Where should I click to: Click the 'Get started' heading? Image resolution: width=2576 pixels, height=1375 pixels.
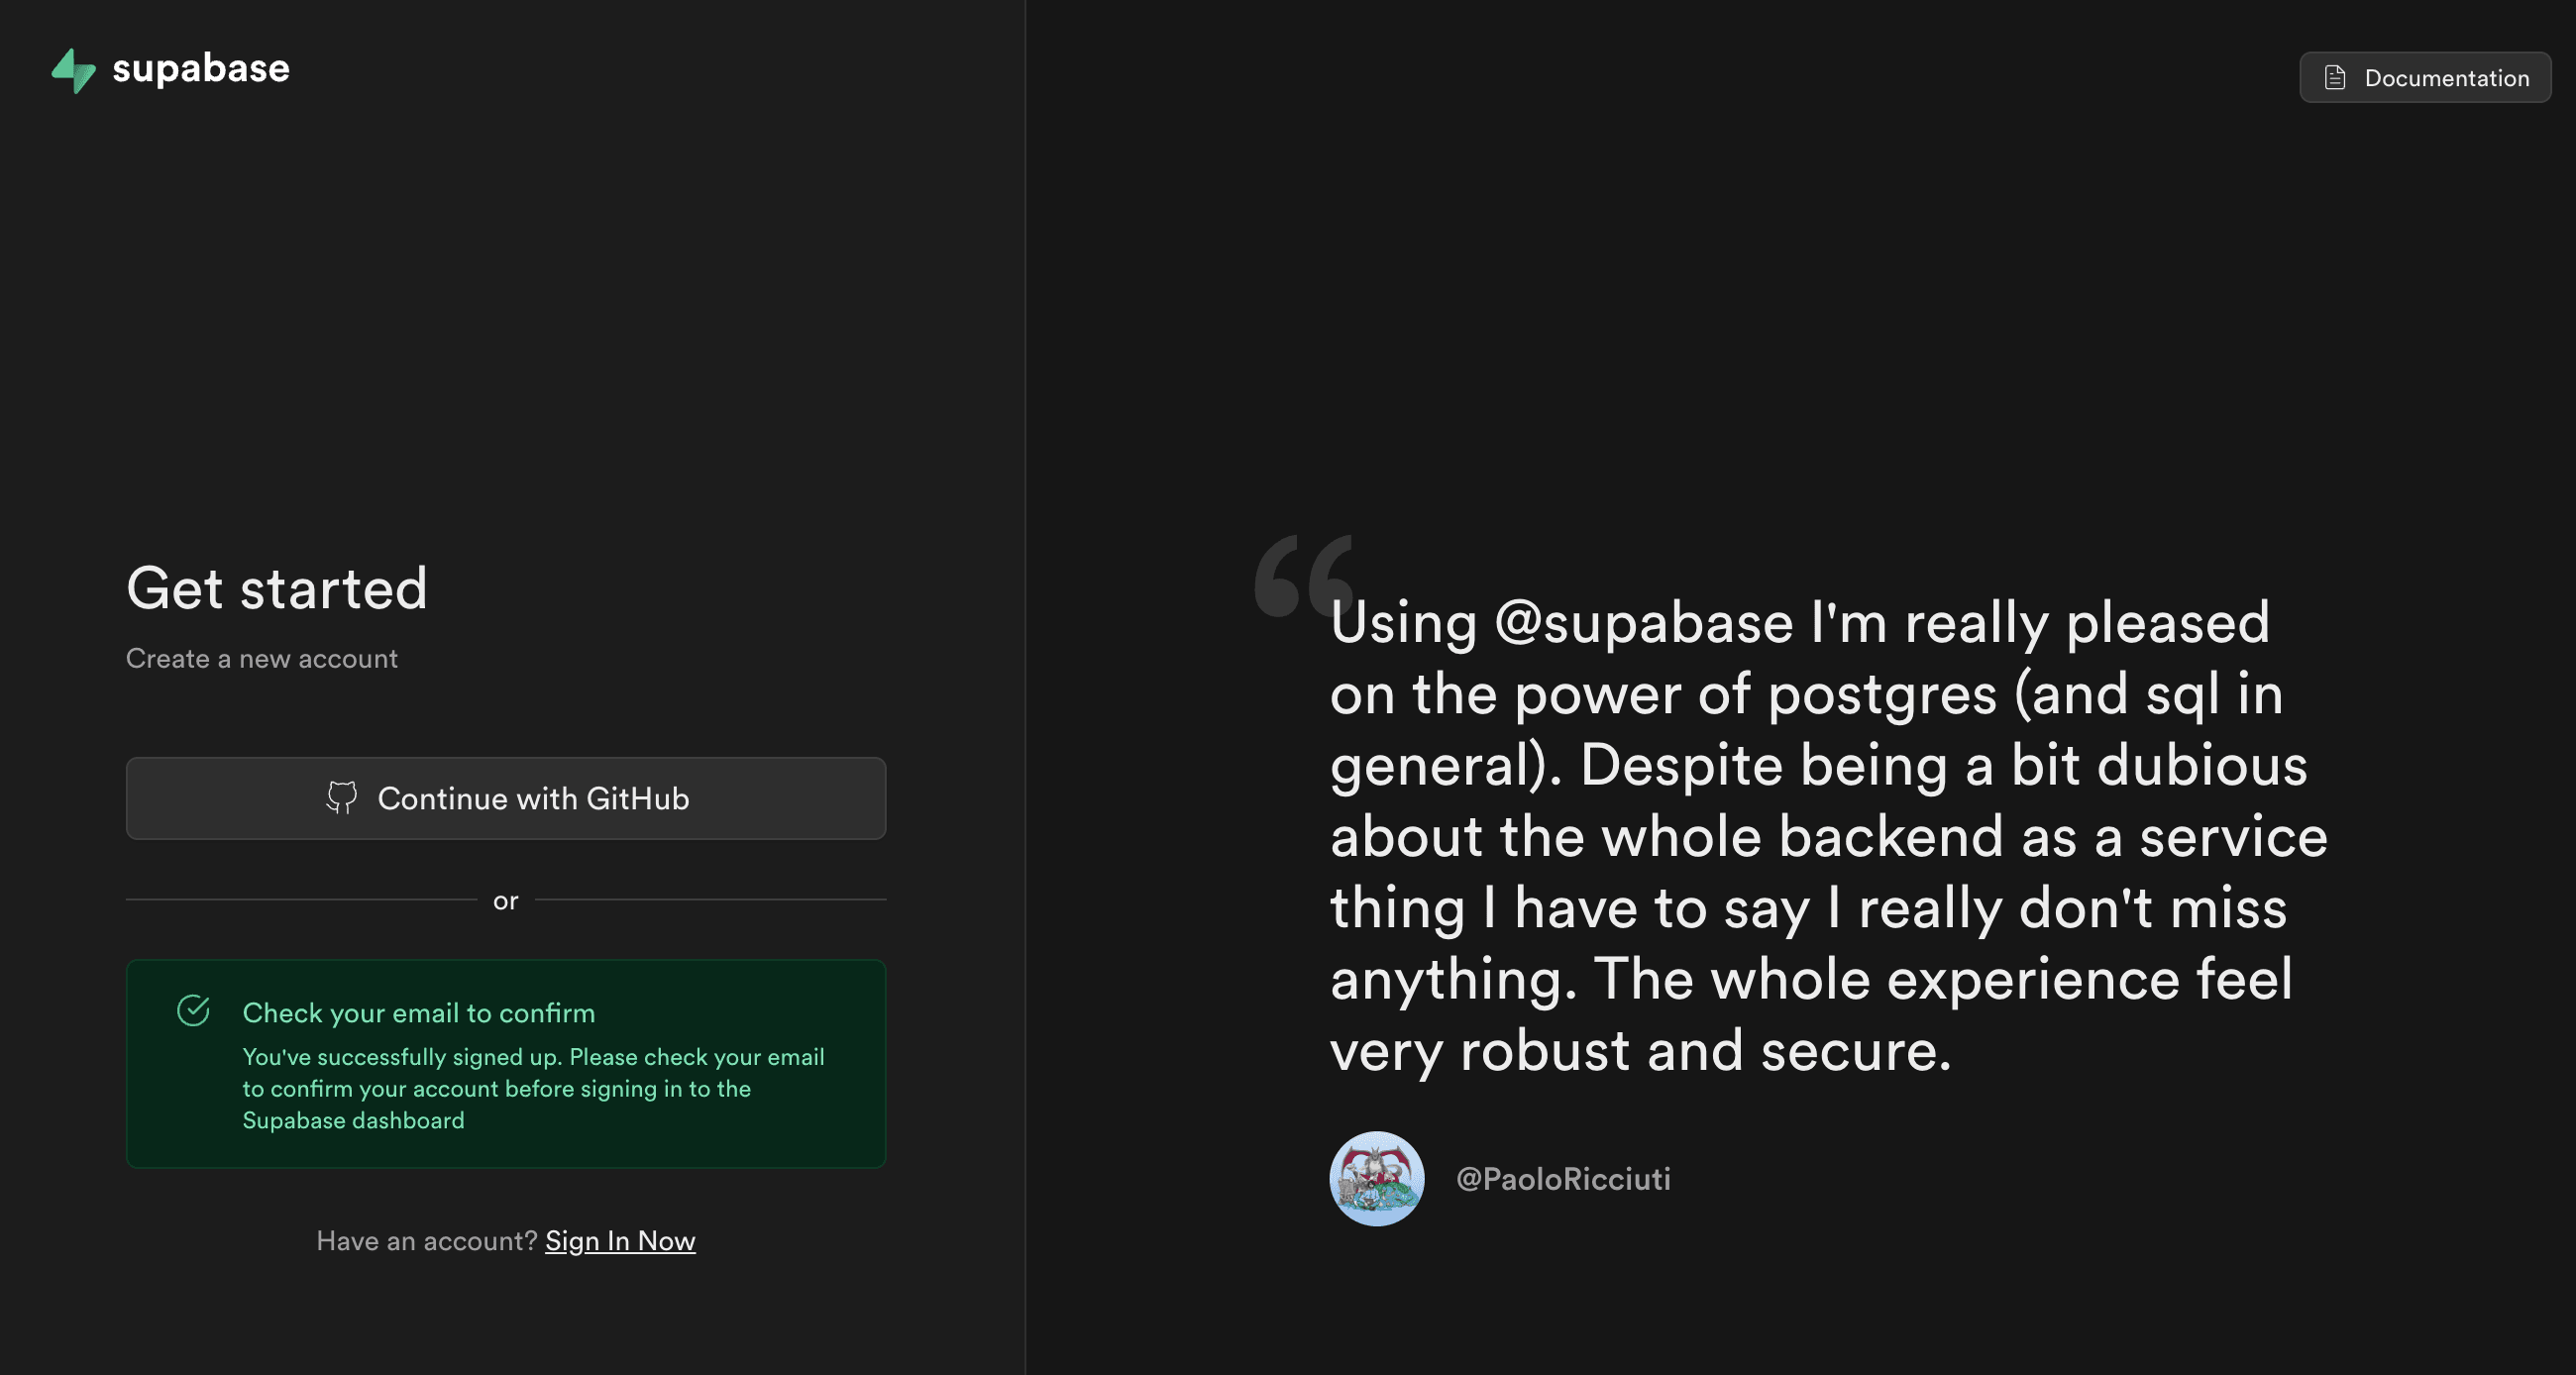coord(277,588)
